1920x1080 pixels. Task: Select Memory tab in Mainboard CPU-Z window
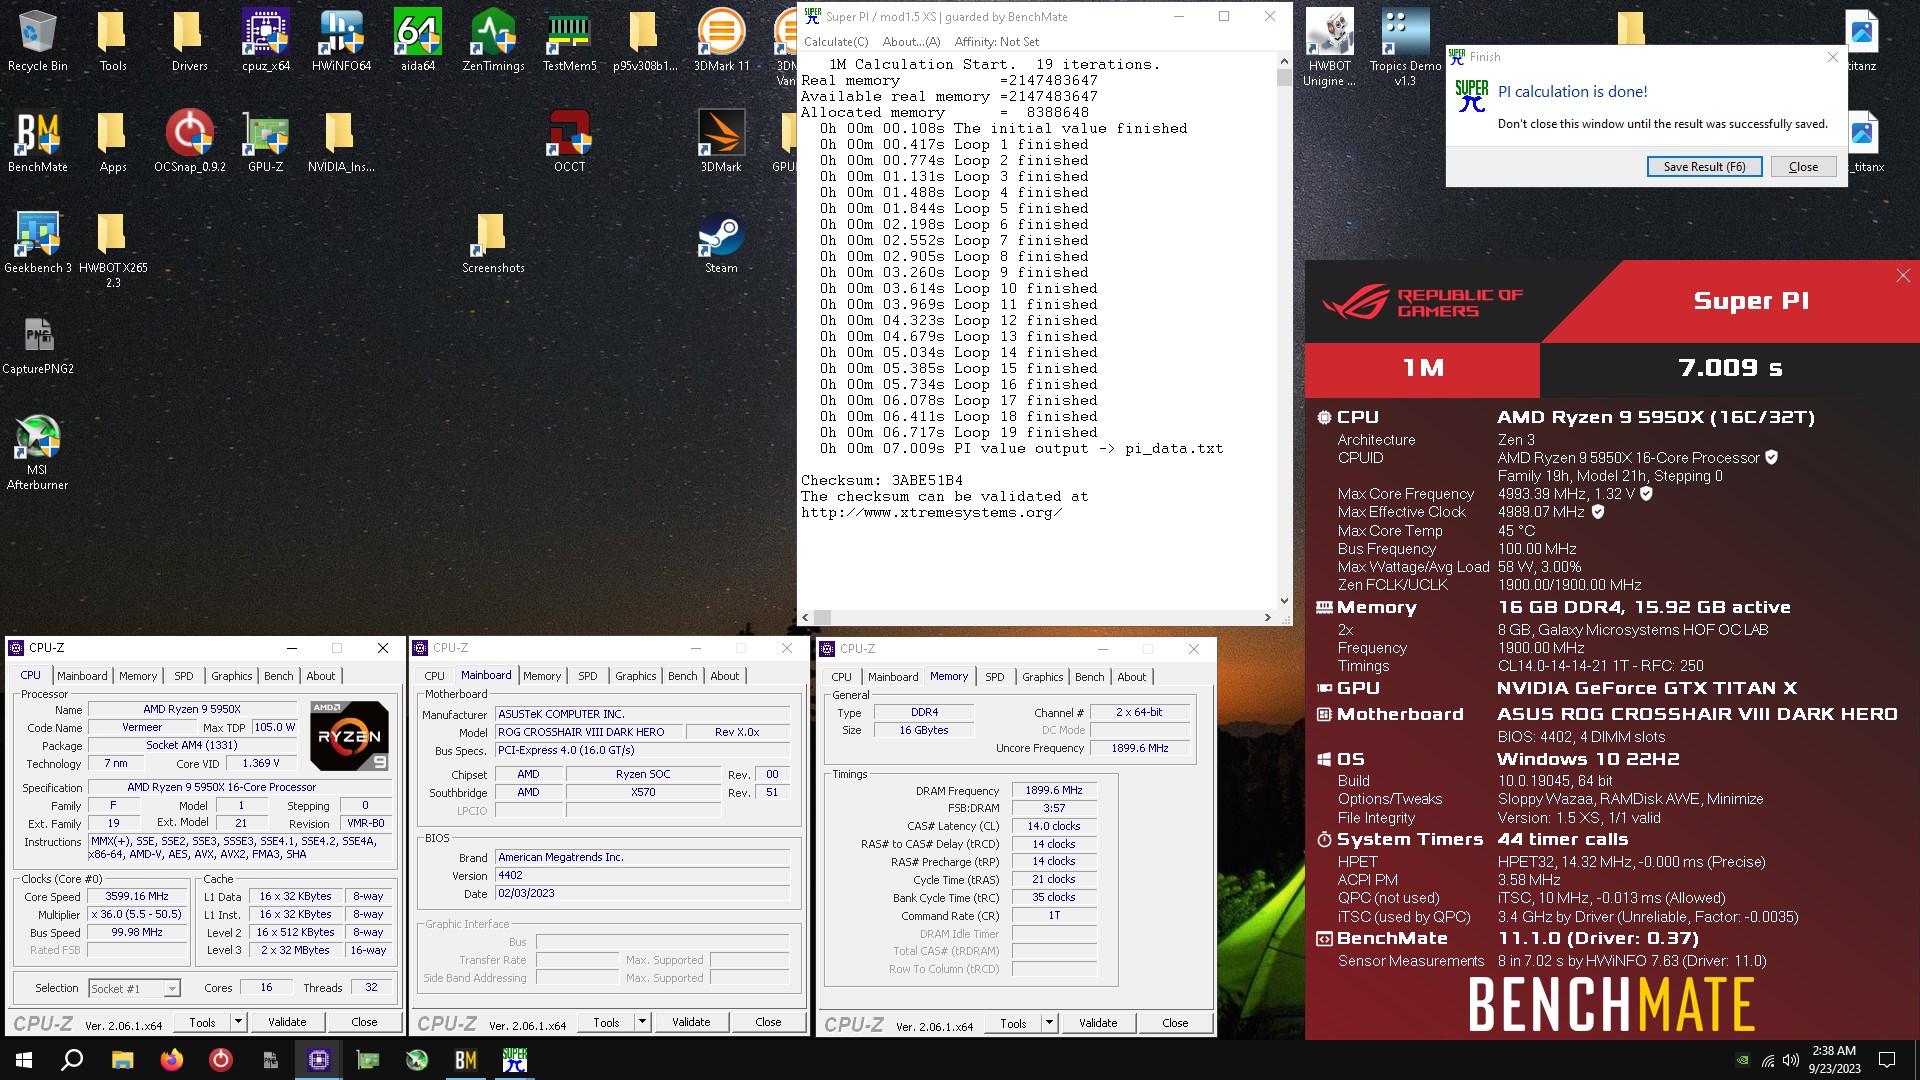point(542,676)
